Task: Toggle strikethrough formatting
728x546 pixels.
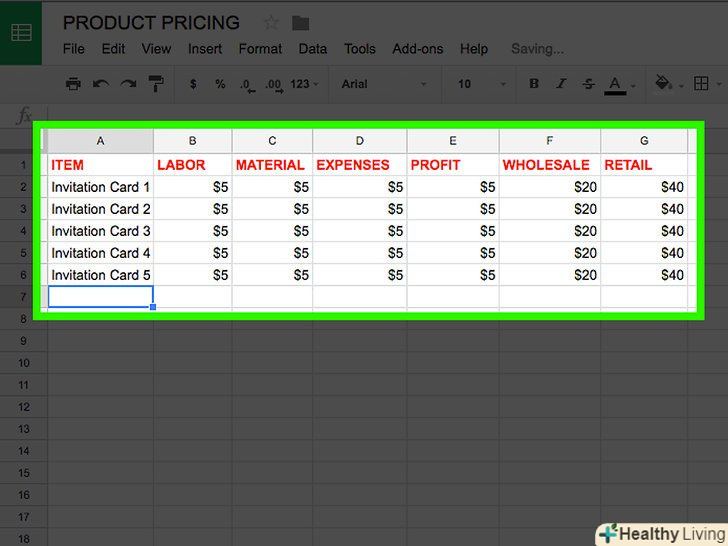Action: (x=588, y=84)
